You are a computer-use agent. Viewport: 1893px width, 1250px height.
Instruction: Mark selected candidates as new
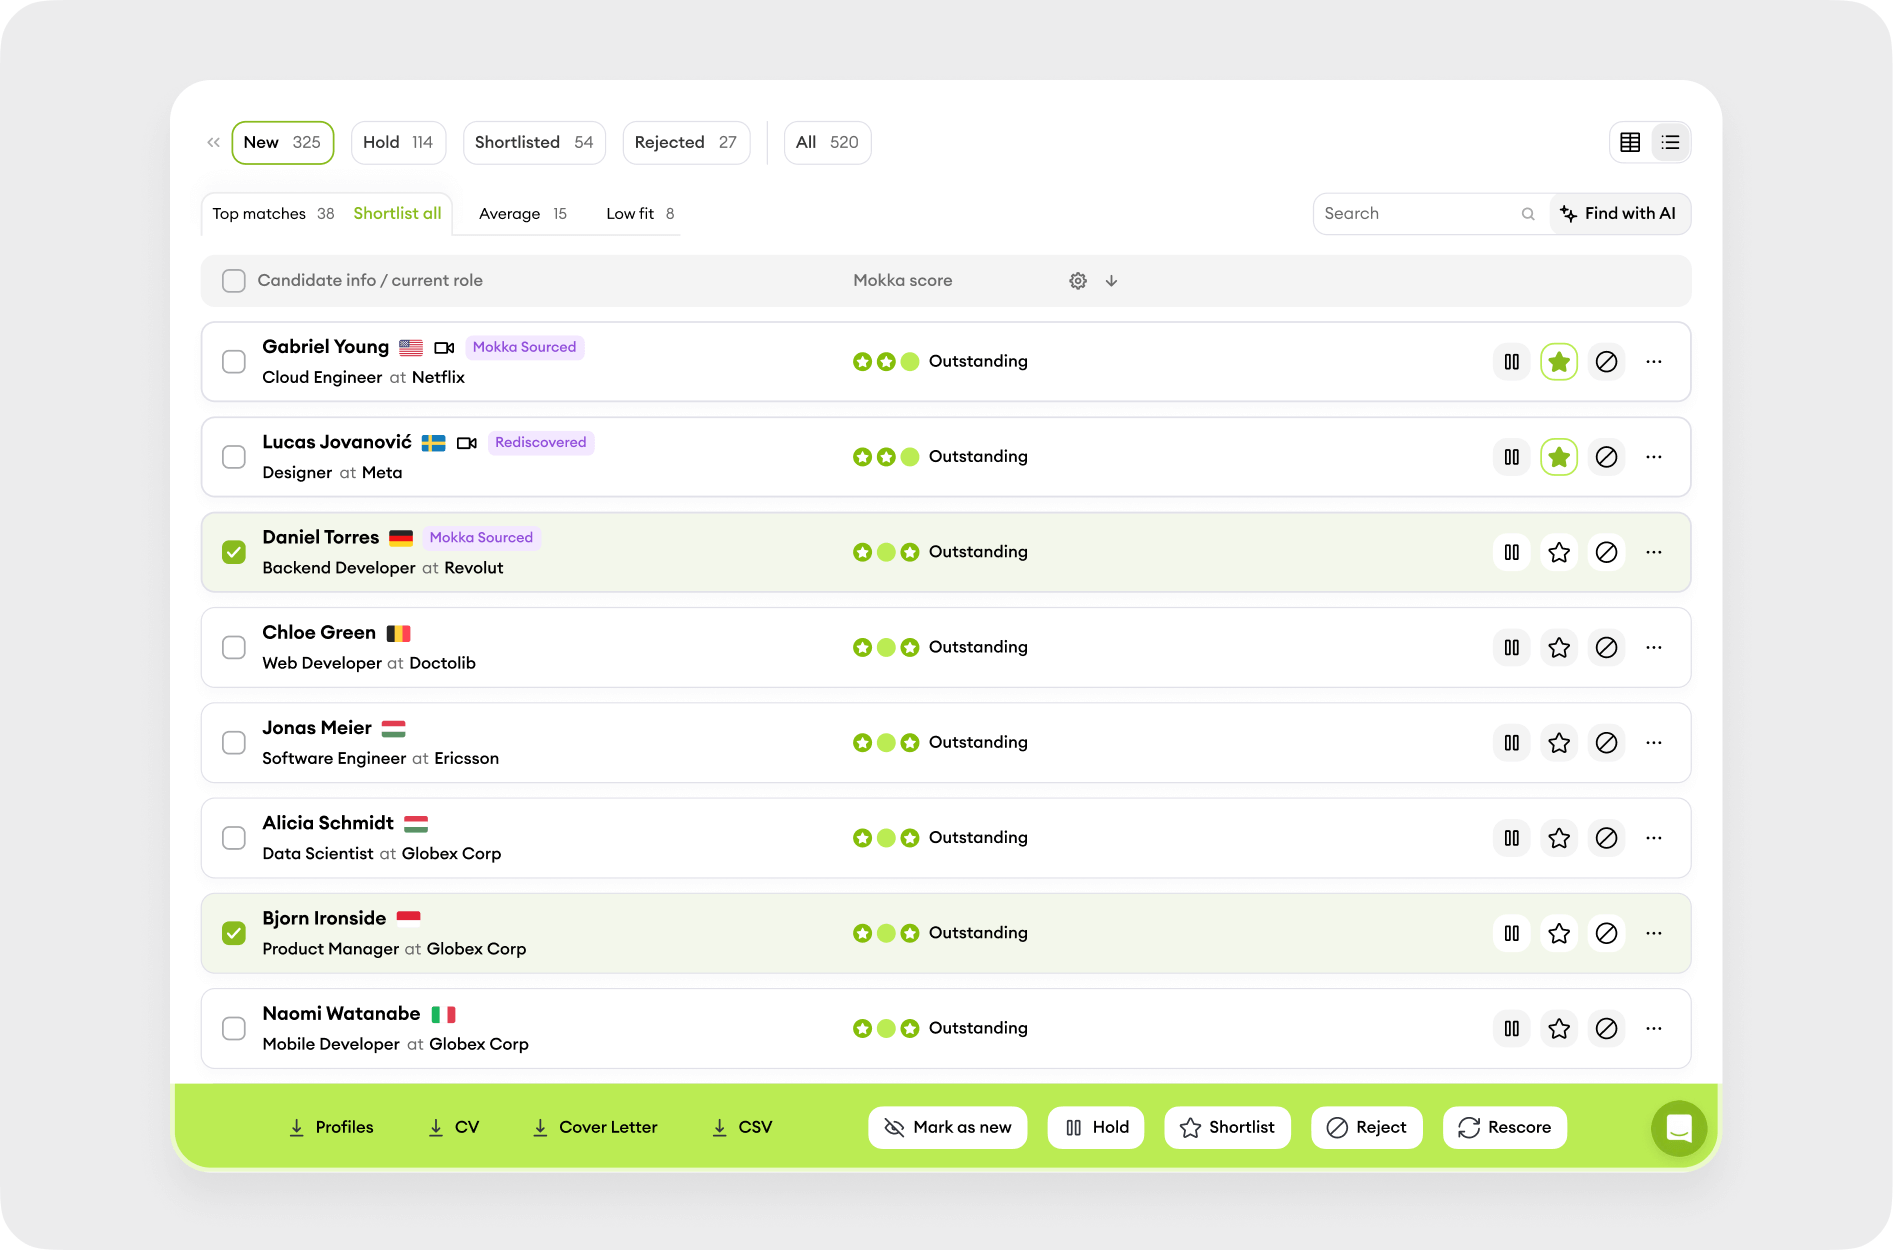point(947,1127)
